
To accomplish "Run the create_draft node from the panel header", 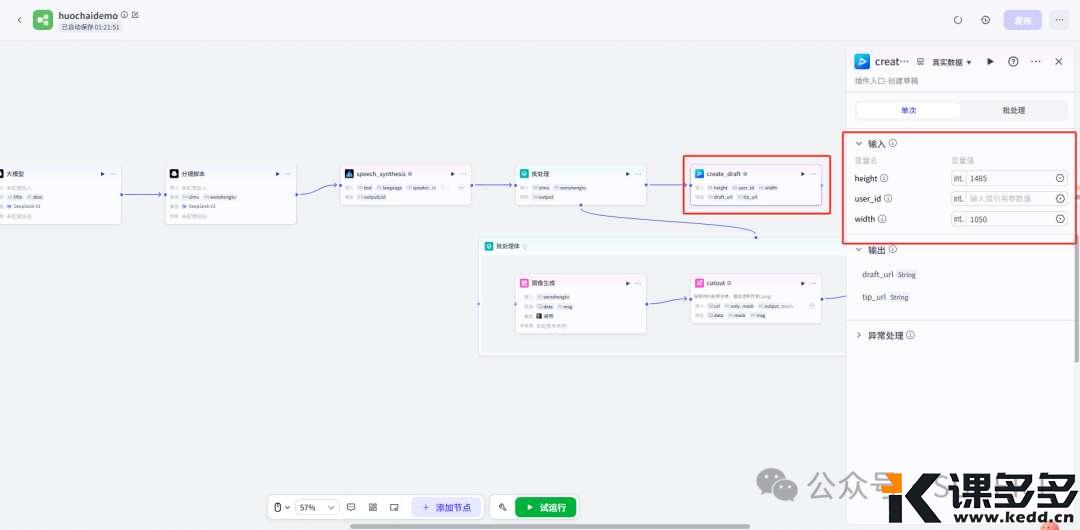I will tap(990, 62).
